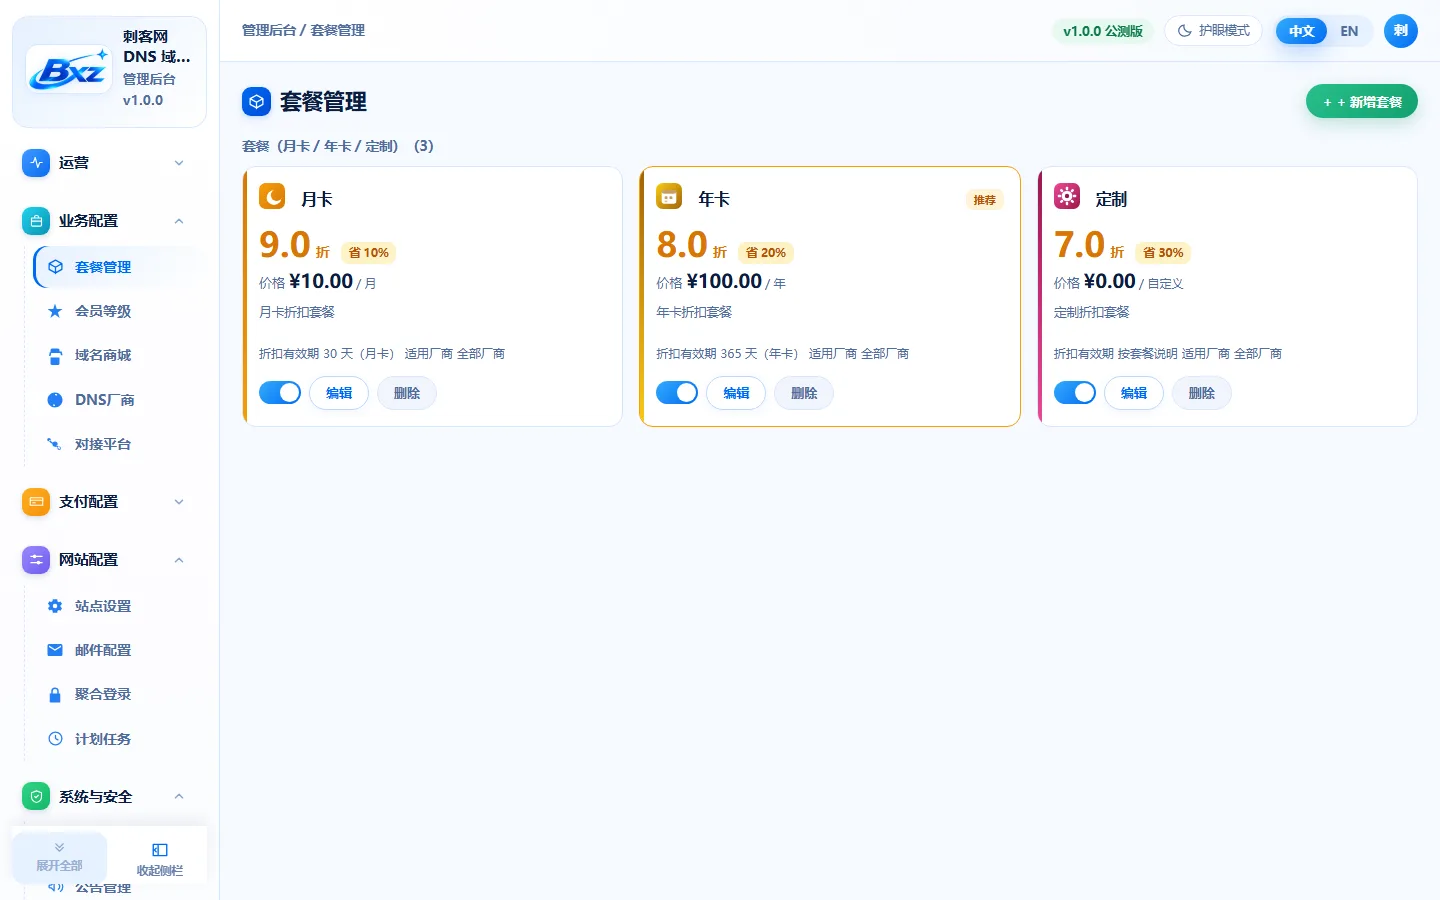Click the v1.0.0 公测版 version badge

[x=1103, y=31]
